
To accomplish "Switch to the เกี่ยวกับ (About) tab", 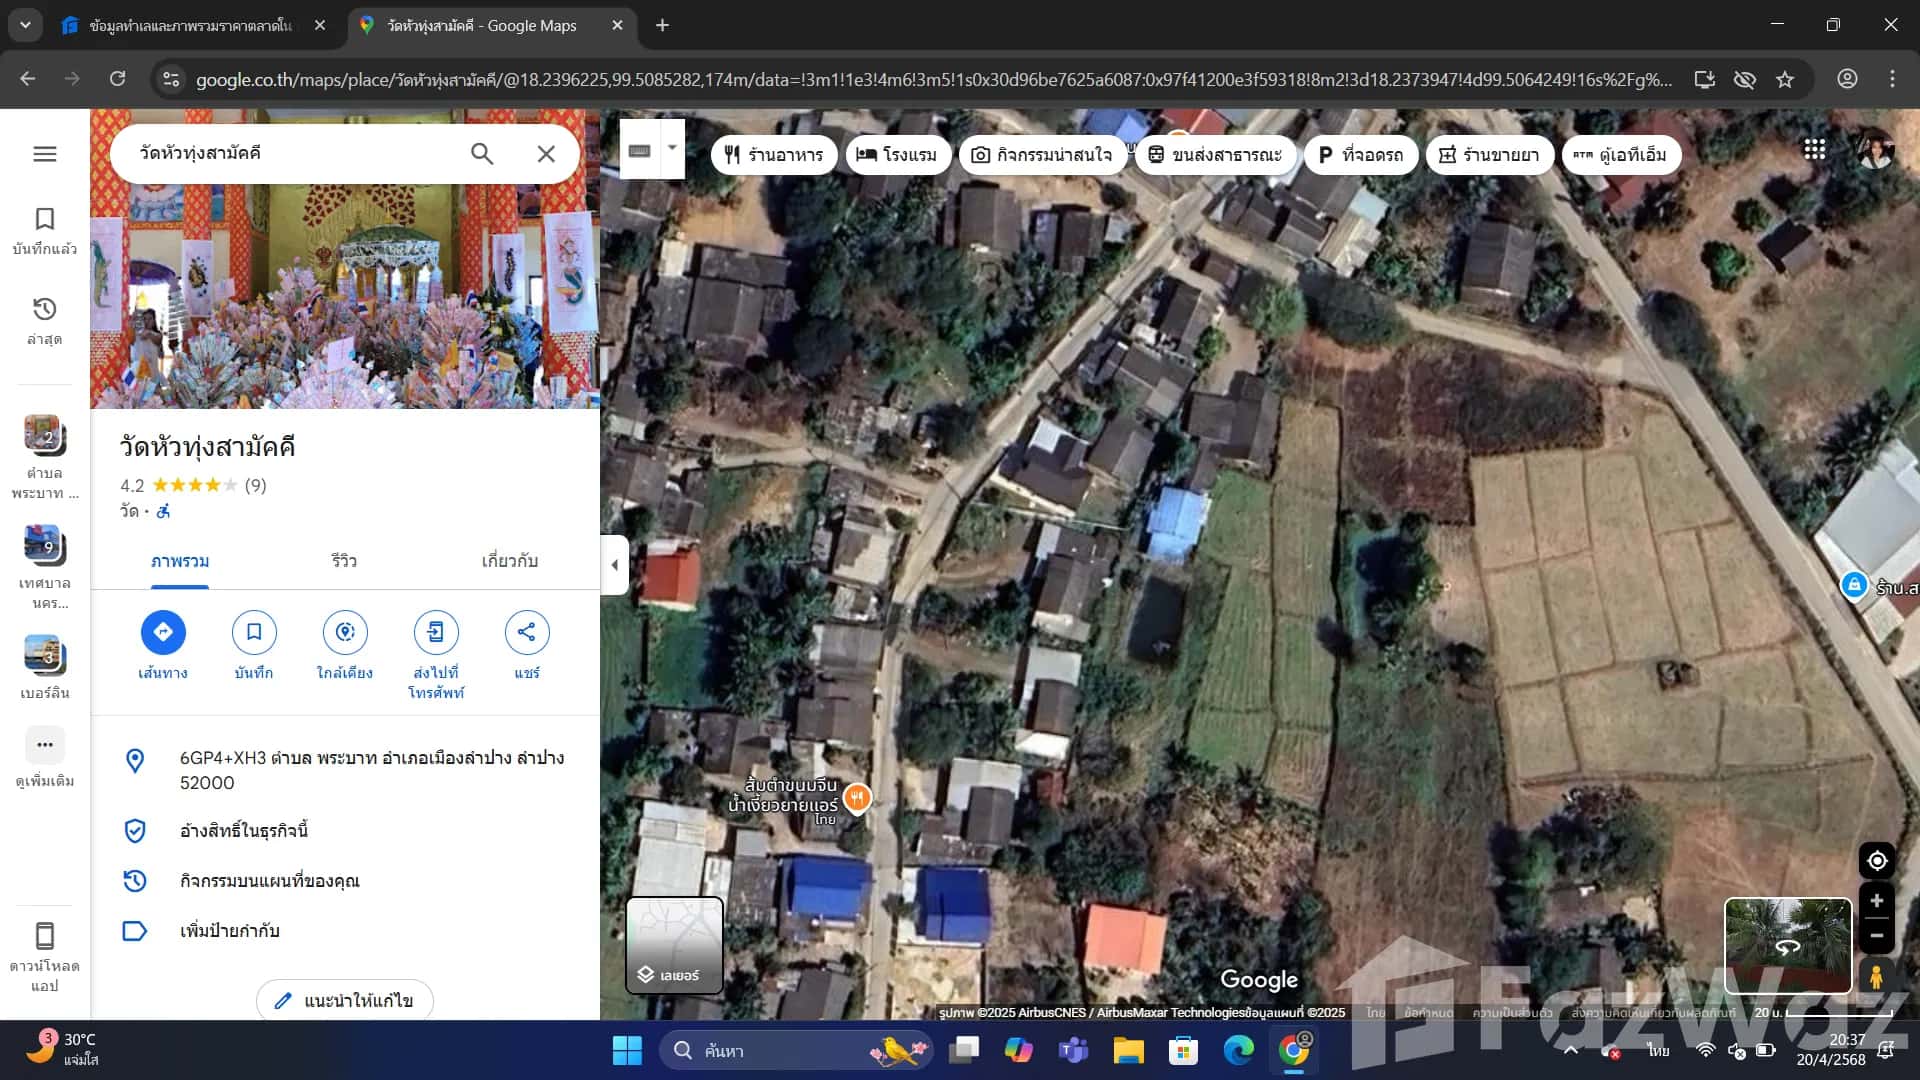I will pyautogui.click(x=509, y=561).
